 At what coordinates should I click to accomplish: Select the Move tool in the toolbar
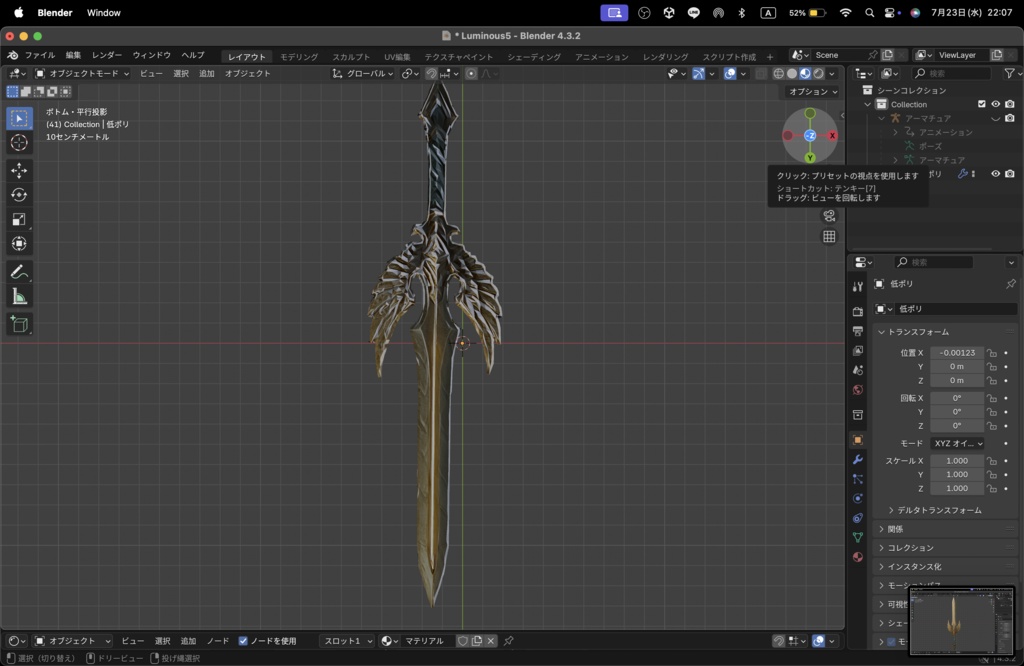click(20, 171)
